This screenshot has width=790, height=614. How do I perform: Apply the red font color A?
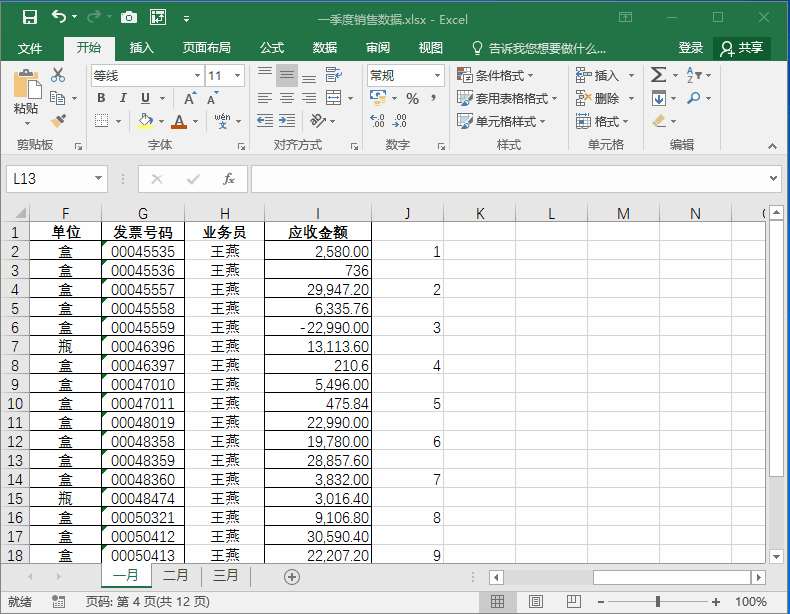coord(179,121)
